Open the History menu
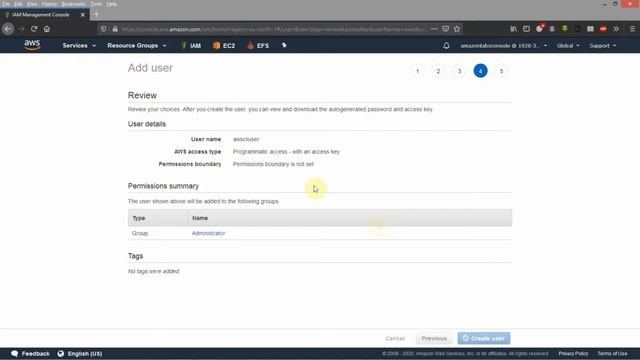The height and width of the screenshot is (360, 640). click(x=49, y=4)
